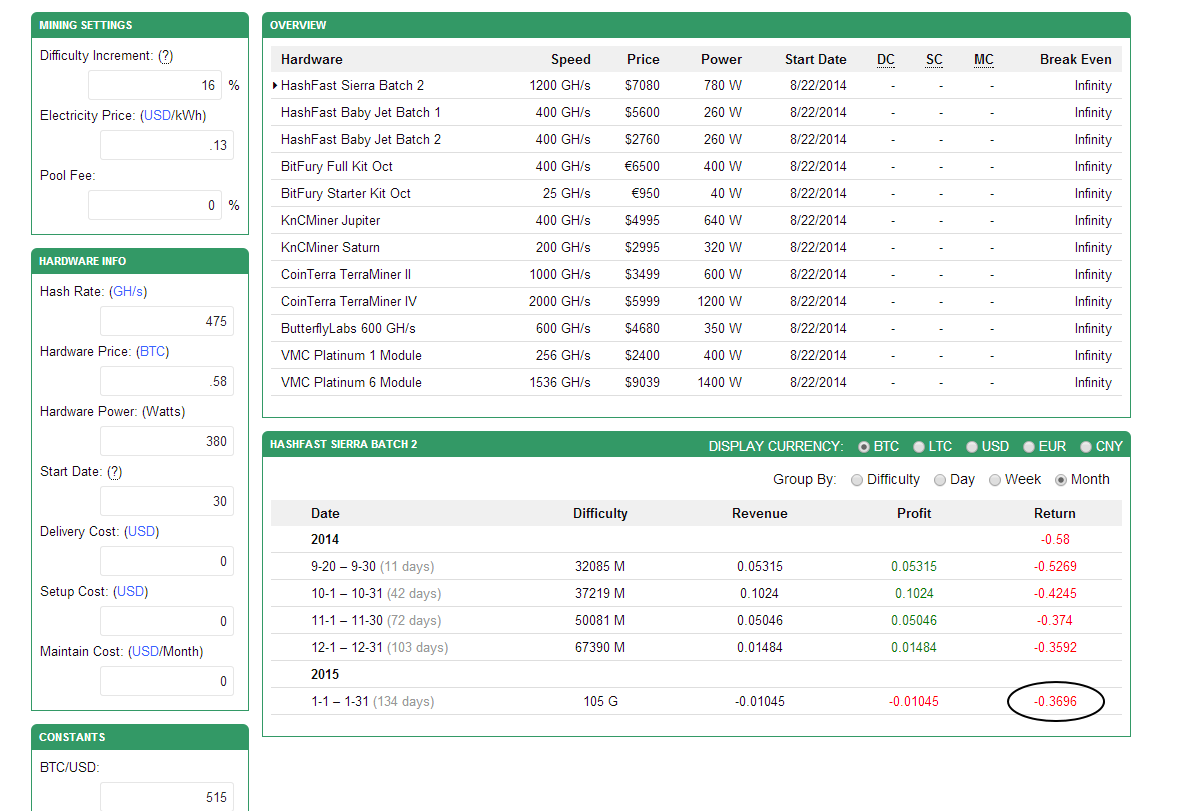
Task: Click the Break Even column header
Action: tap(1075, 60)
